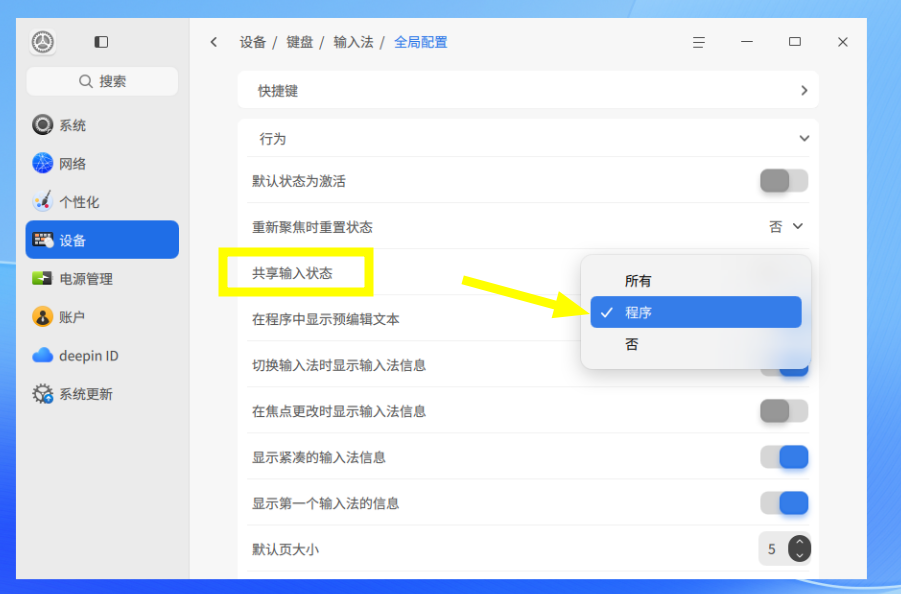Click the deepin ID cloud icon

click(43, 356)
